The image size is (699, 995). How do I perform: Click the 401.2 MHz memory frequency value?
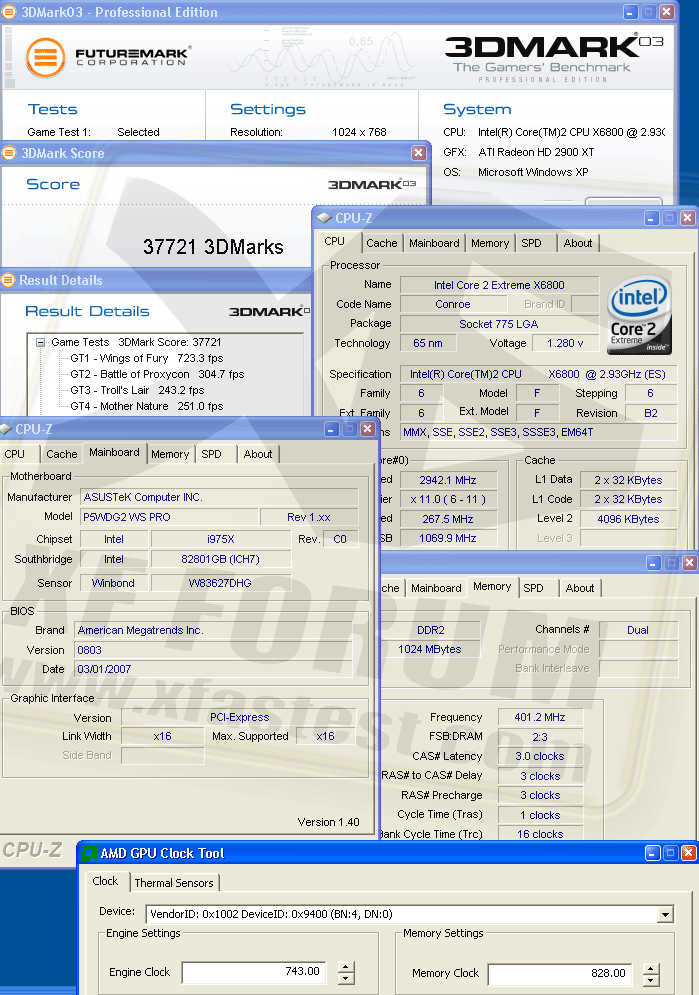[x=540, y=717]
